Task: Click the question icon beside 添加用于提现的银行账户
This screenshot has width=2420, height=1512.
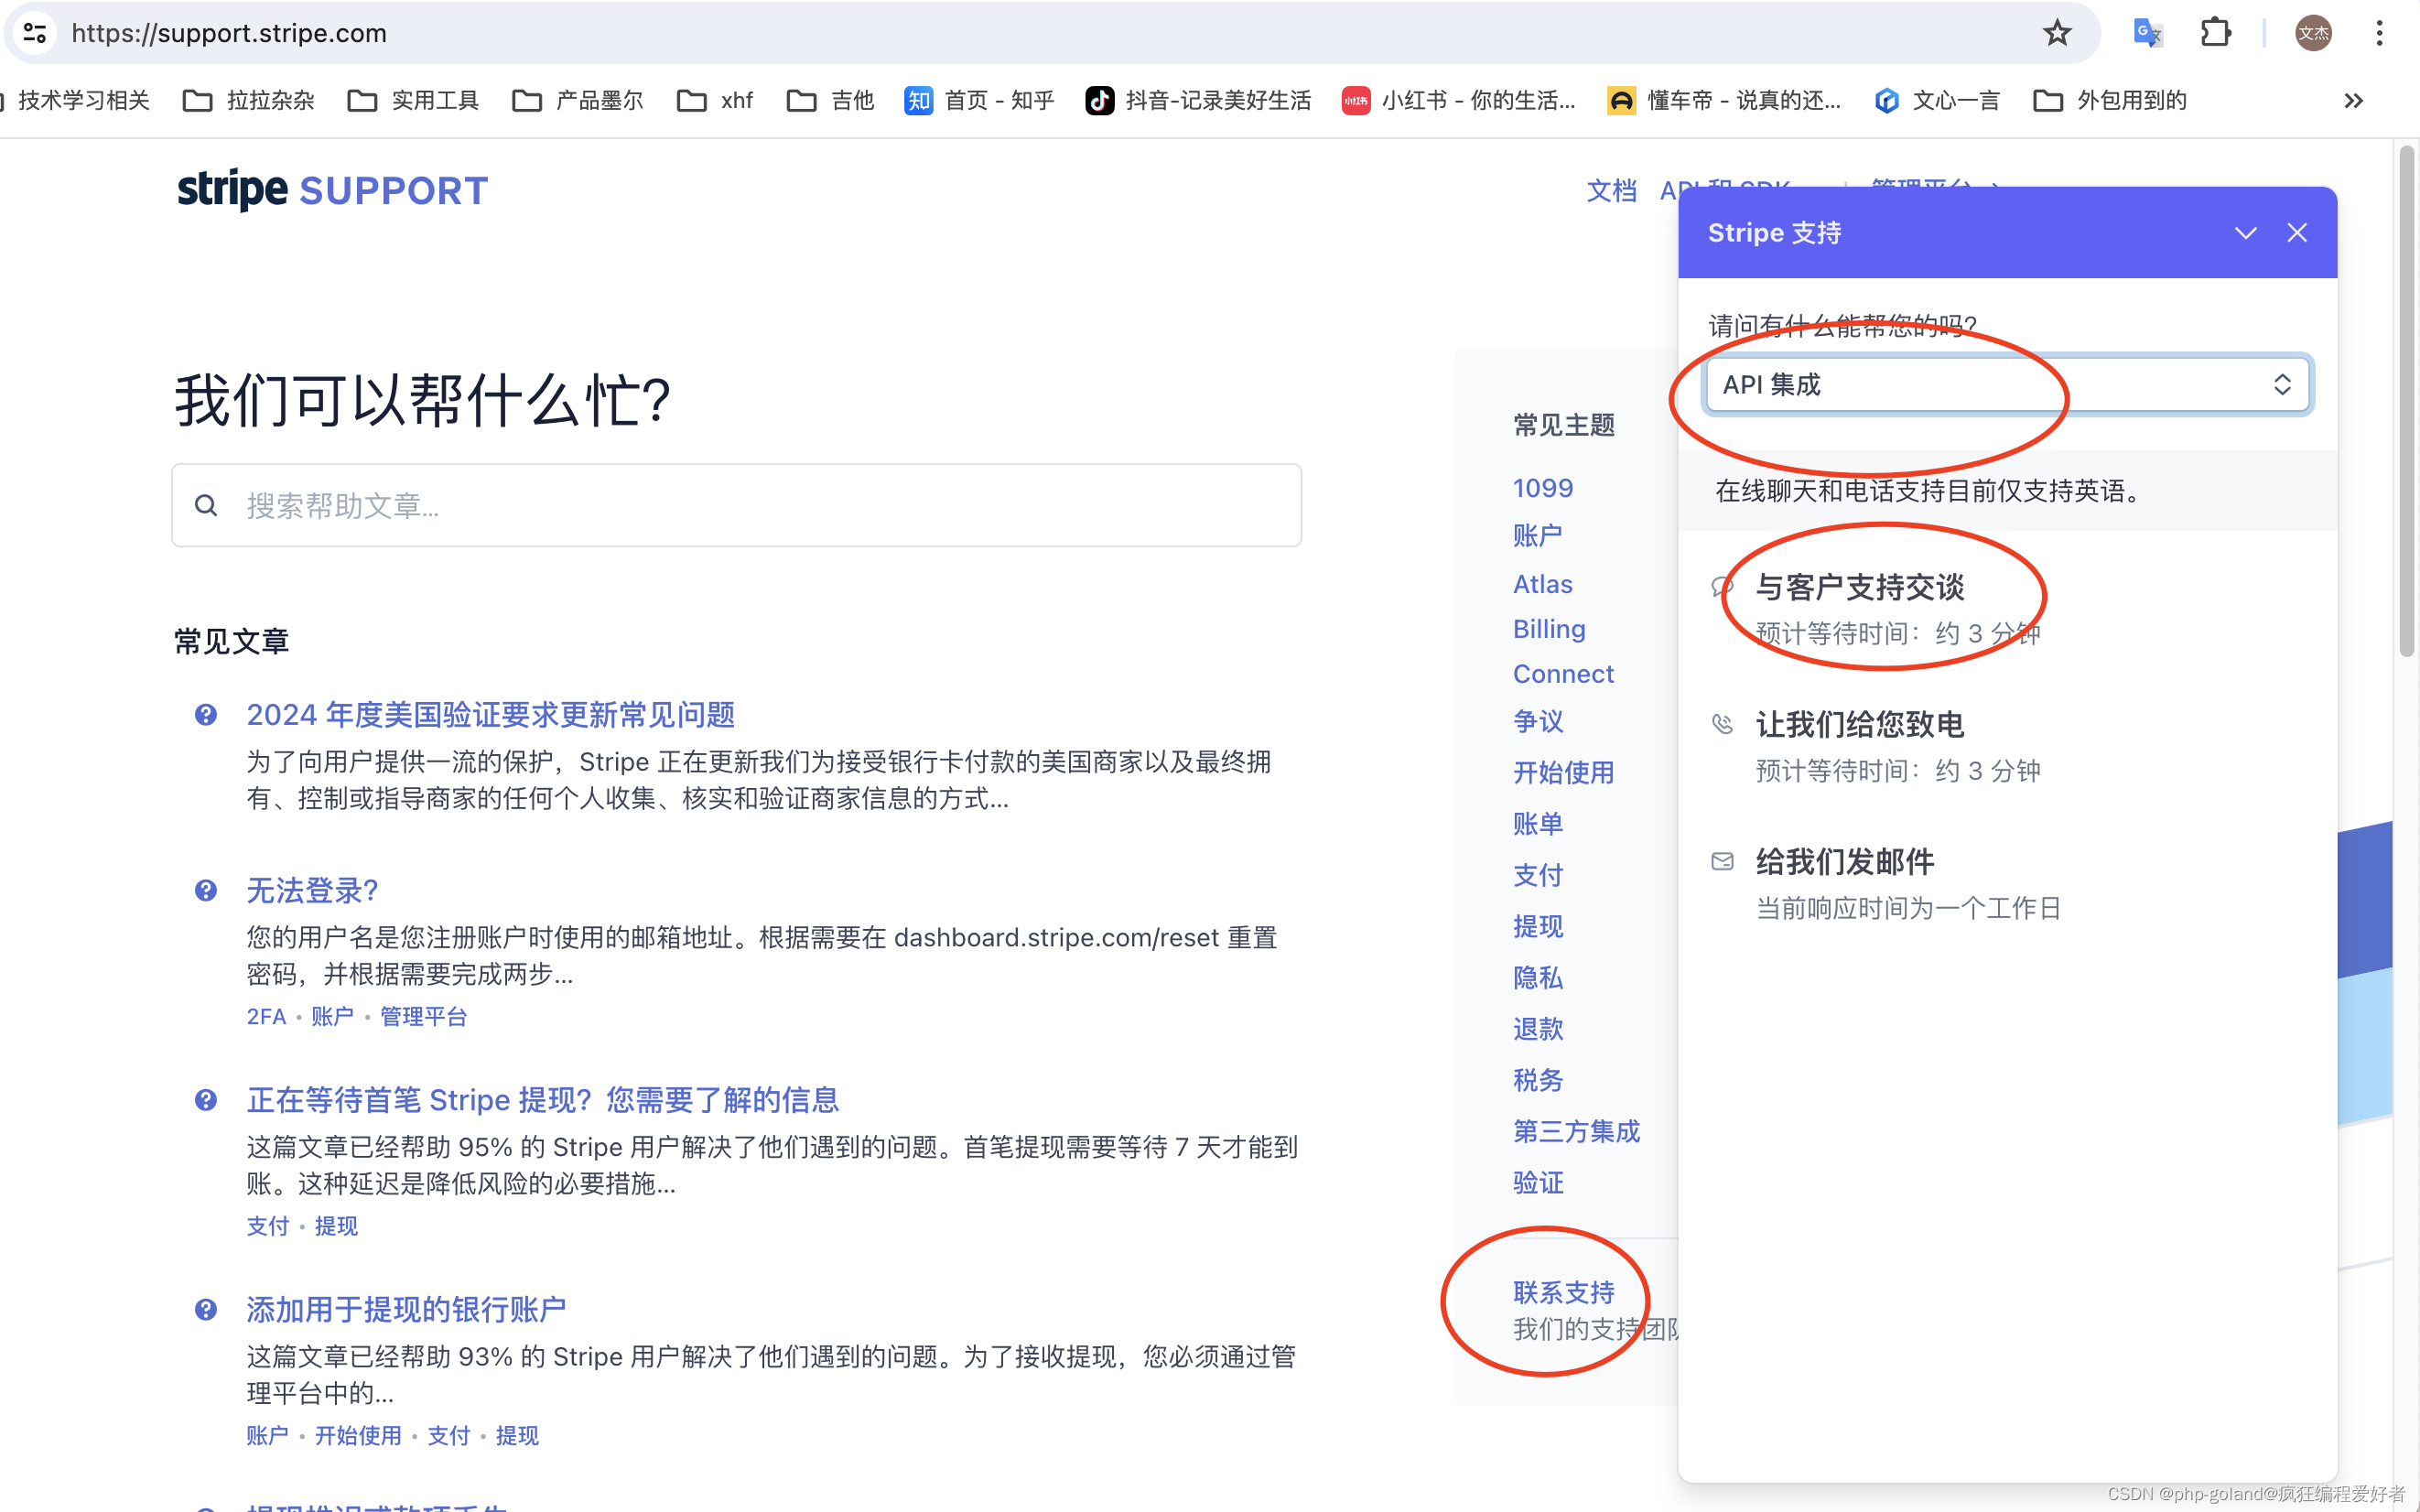Action: coord(206,1309)
